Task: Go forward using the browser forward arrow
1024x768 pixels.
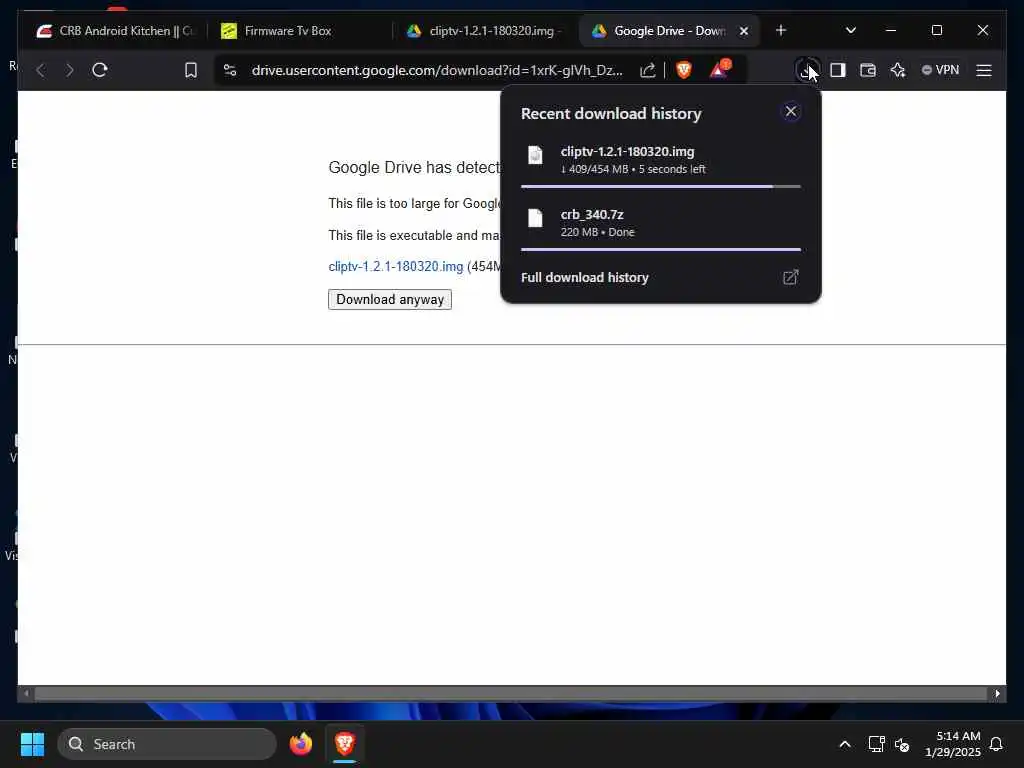Action: (69, 70)
